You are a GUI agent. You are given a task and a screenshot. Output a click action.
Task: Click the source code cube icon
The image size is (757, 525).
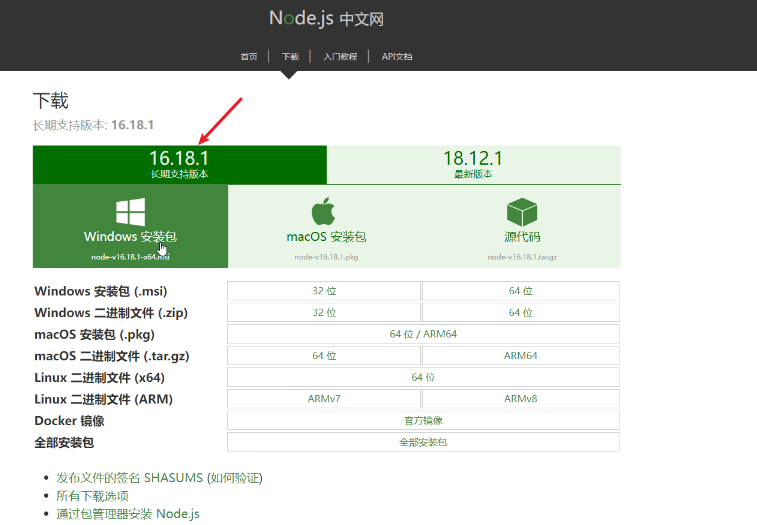pyautogui.click(x=522, y=212)
